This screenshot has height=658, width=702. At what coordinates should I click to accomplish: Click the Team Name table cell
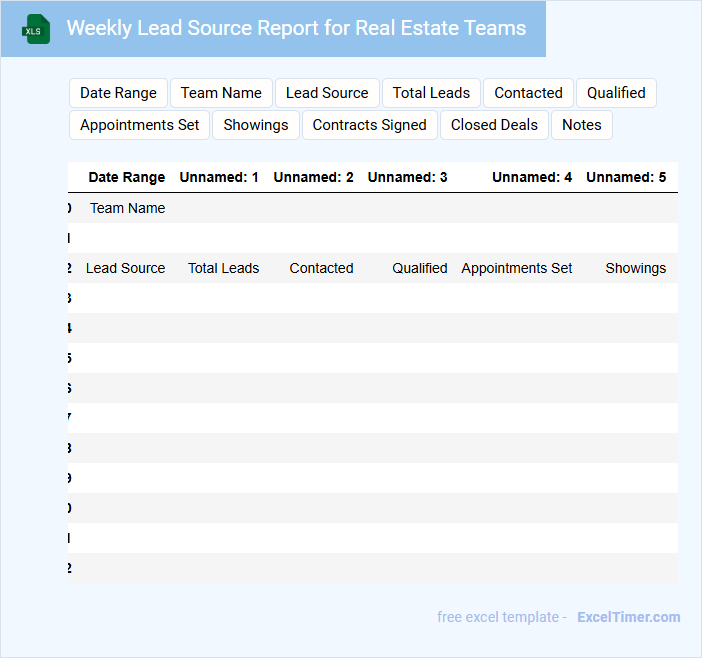coord(128,208)
